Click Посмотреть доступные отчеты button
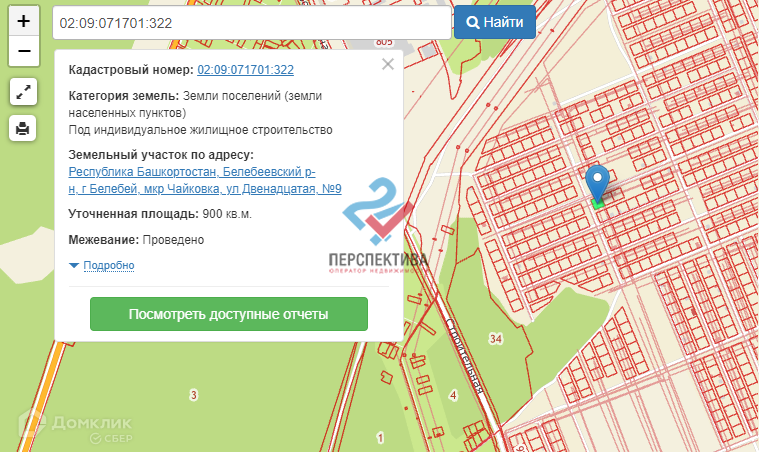The width and height of the screenshot is (759, 452). tap(229, 314)
